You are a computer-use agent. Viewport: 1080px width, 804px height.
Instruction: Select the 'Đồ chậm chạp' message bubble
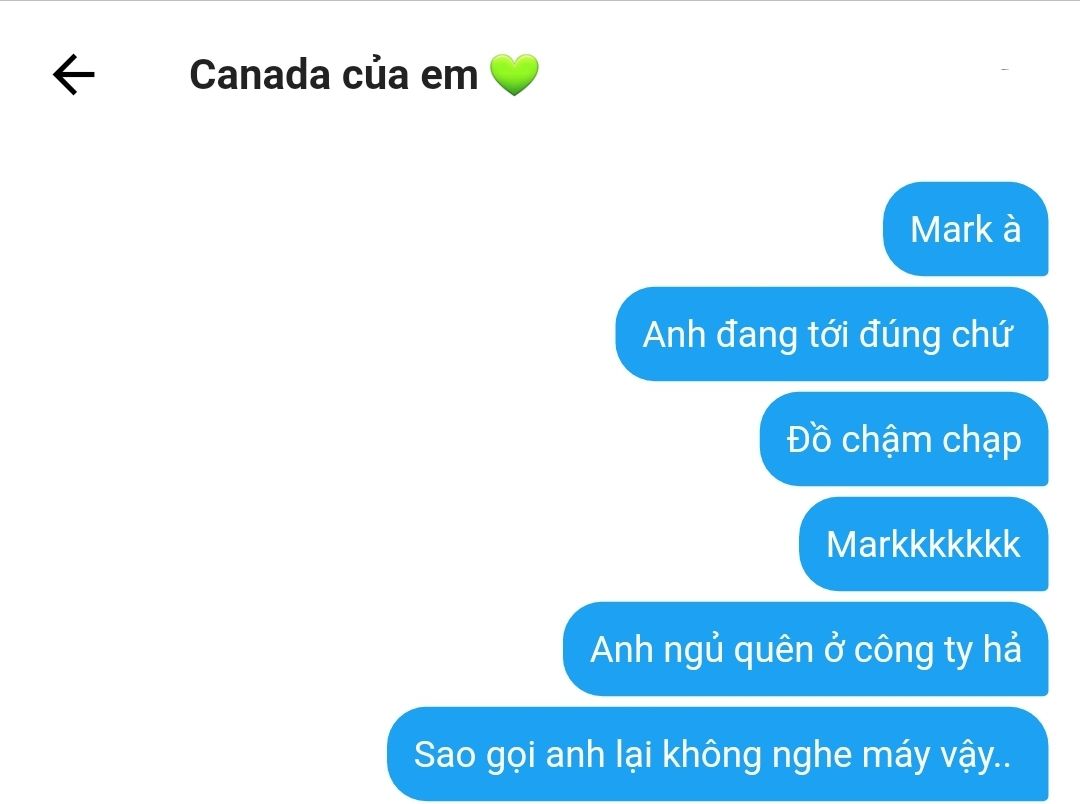tap(904, 439)
